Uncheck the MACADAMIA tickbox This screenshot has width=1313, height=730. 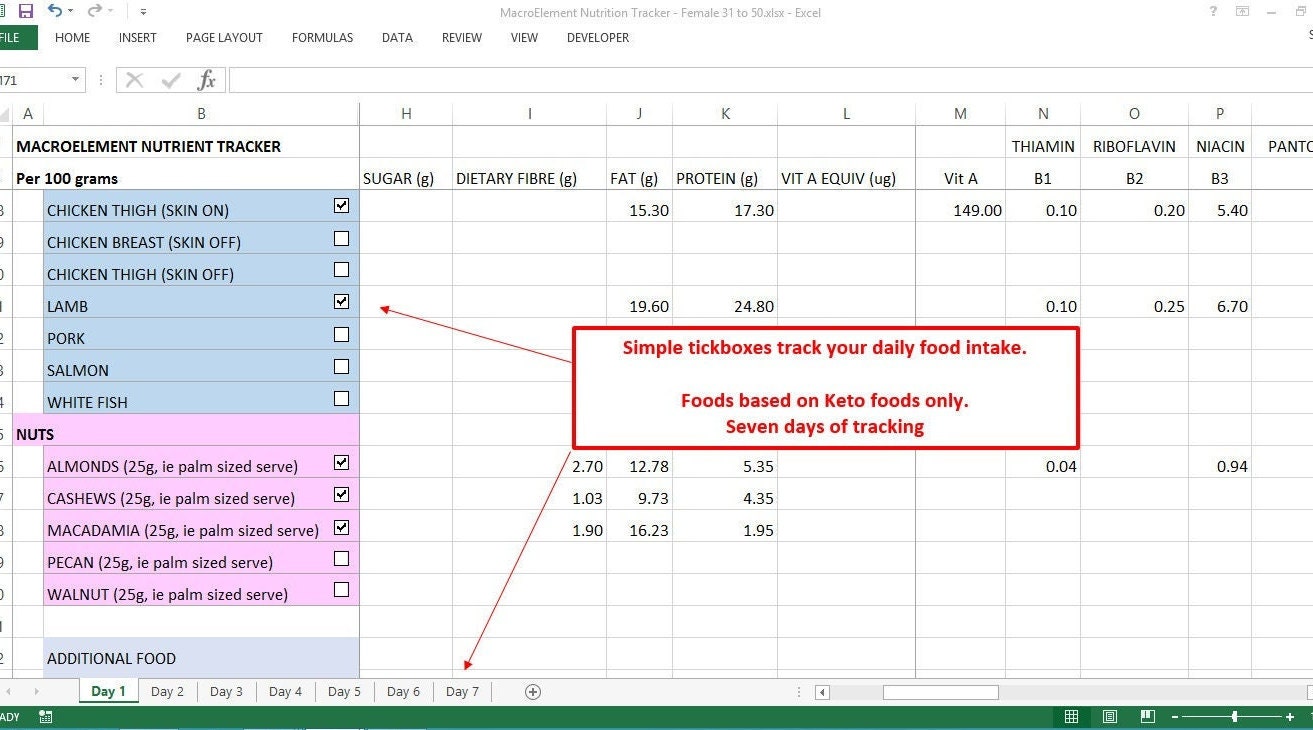(x=341, y=526)
